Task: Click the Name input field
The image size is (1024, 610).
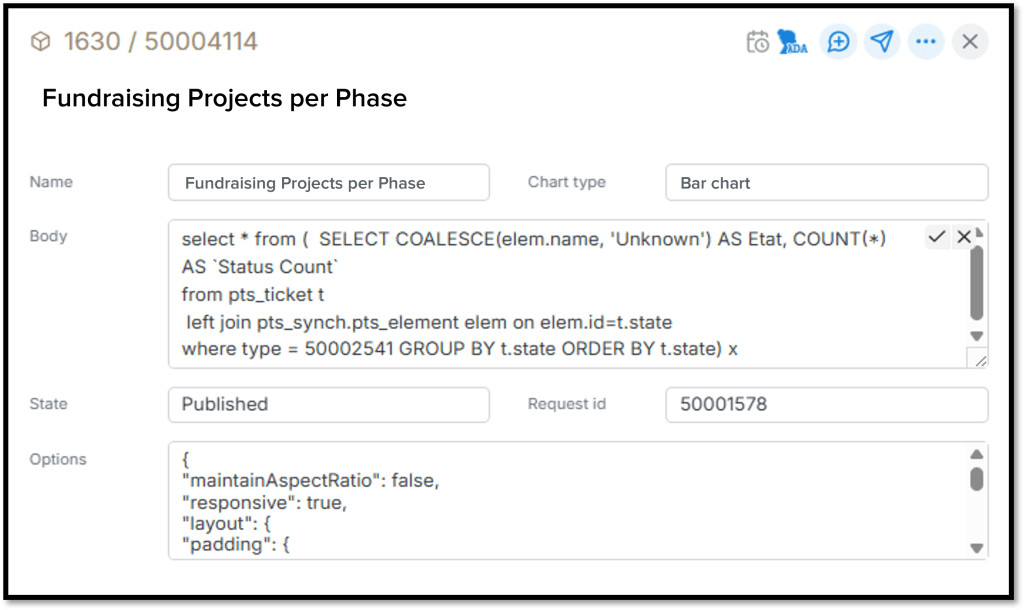Action: 329,183
